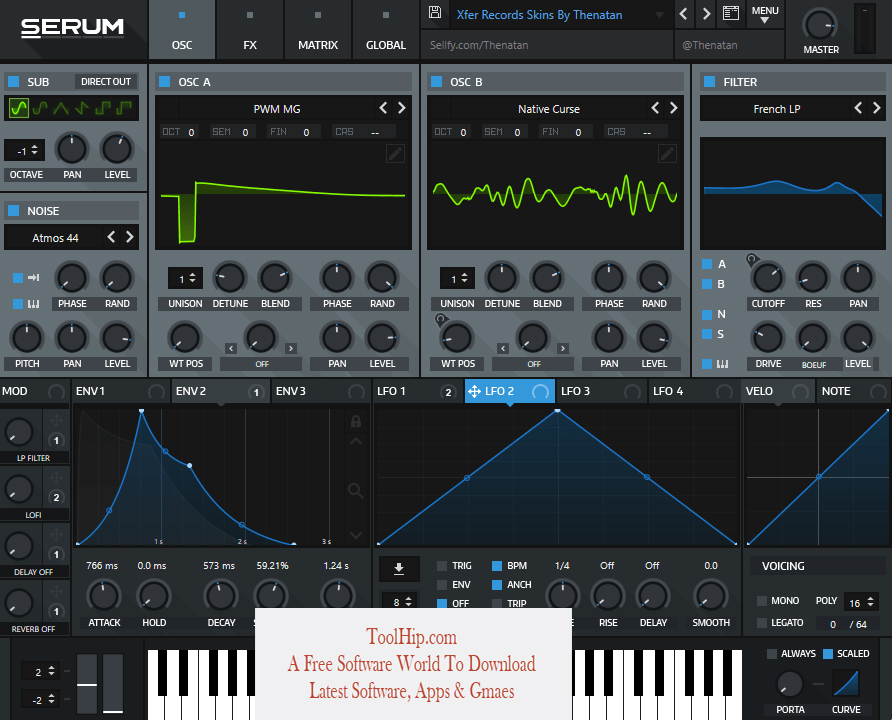Click the LFO 2 drag-to-assign move icon
Screen dimensions: 892x720
pyautogui.click(x=474, y=391)
